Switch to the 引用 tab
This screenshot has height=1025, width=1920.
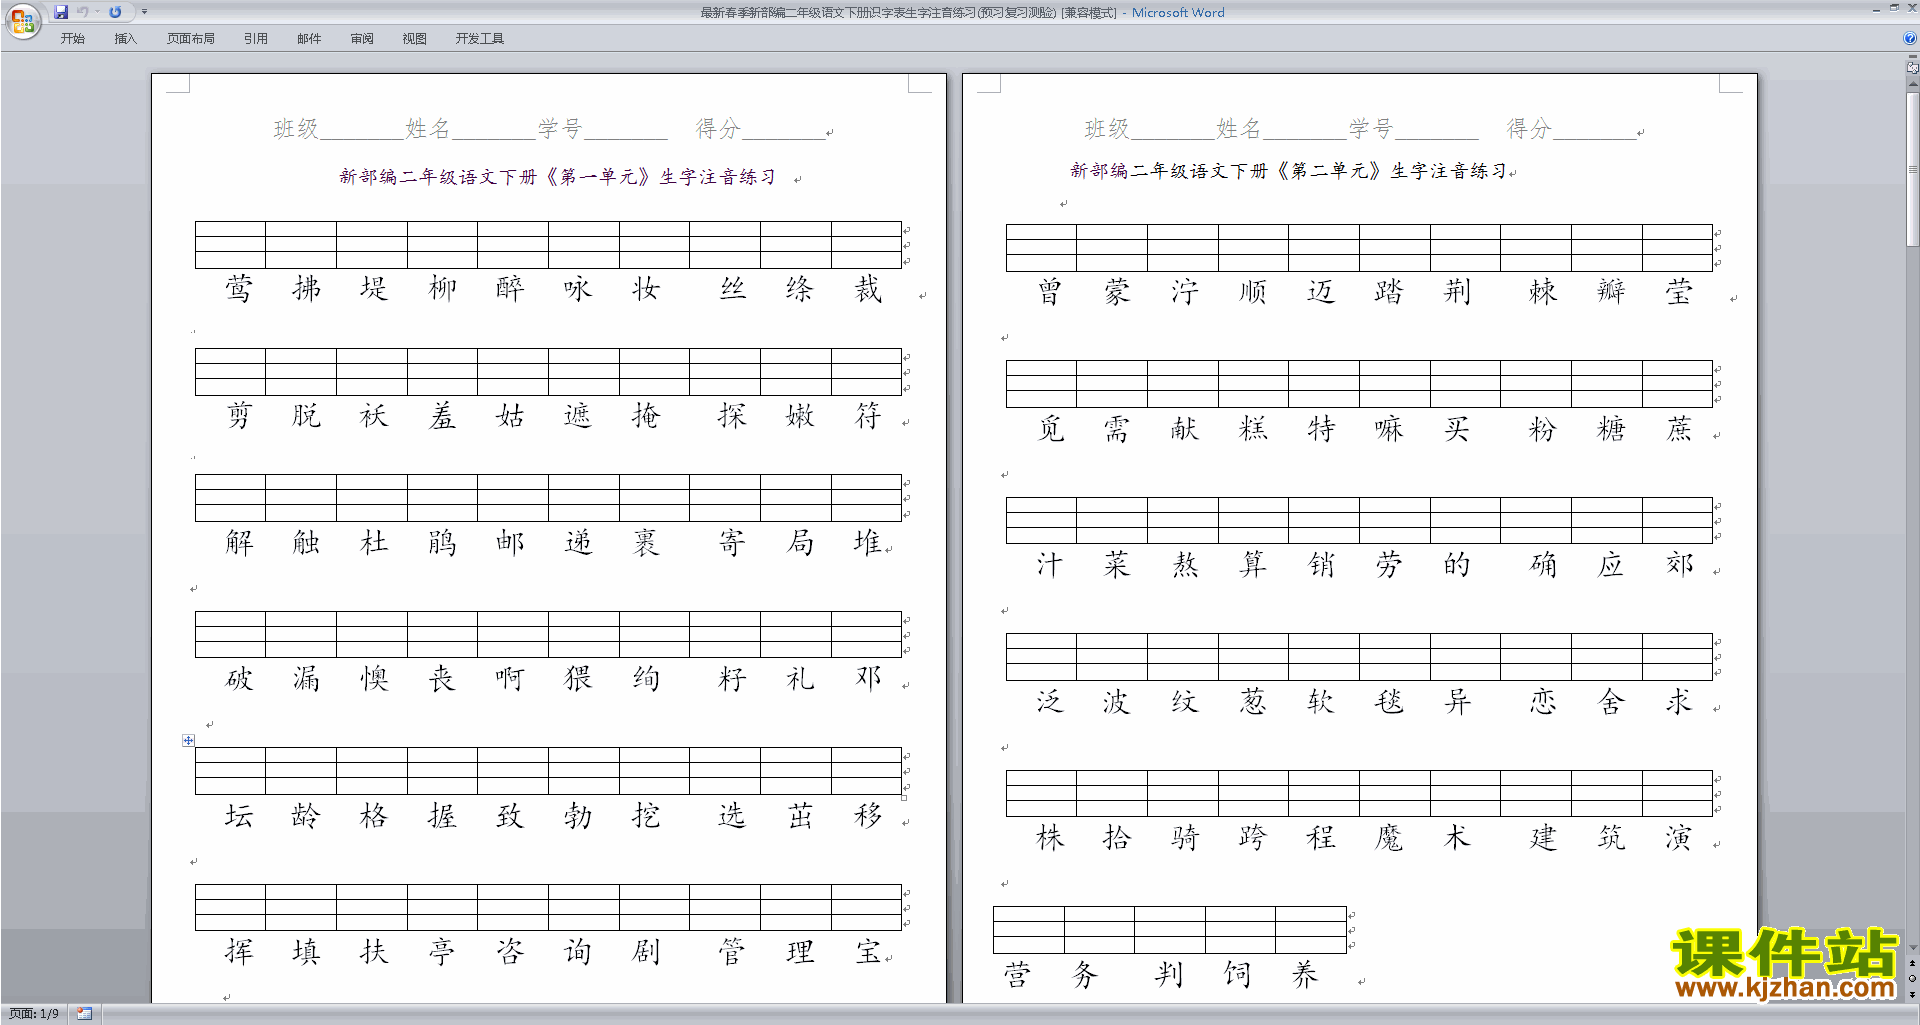click(256, 39)
